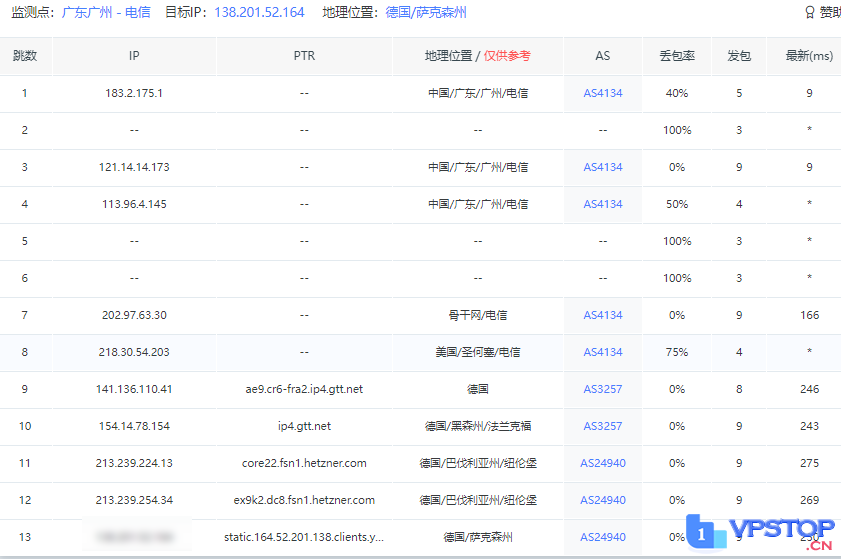This screenshot has width=841, height=559.
Task: Click the PTR column header
Action: click(x=304, y=56)
